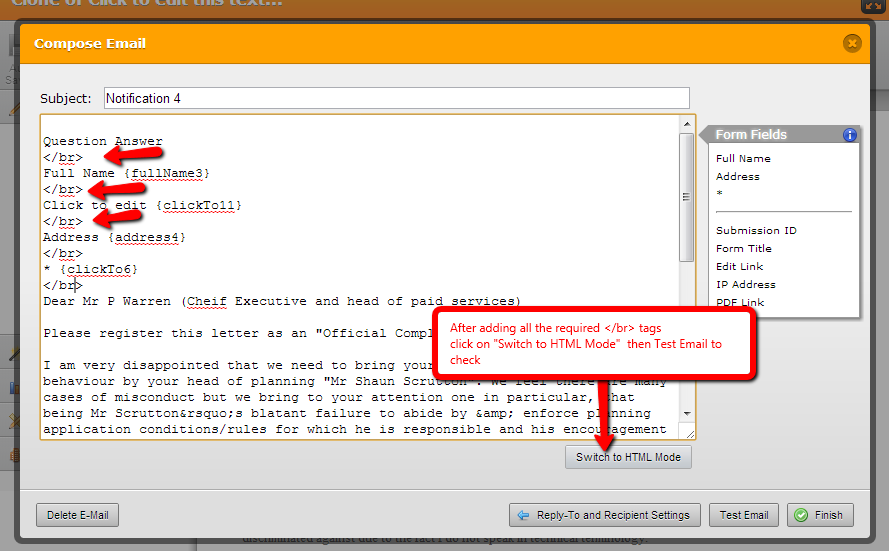Insert the Full Name form field
This screenshot has width=889, height=551.
[743, 158]
